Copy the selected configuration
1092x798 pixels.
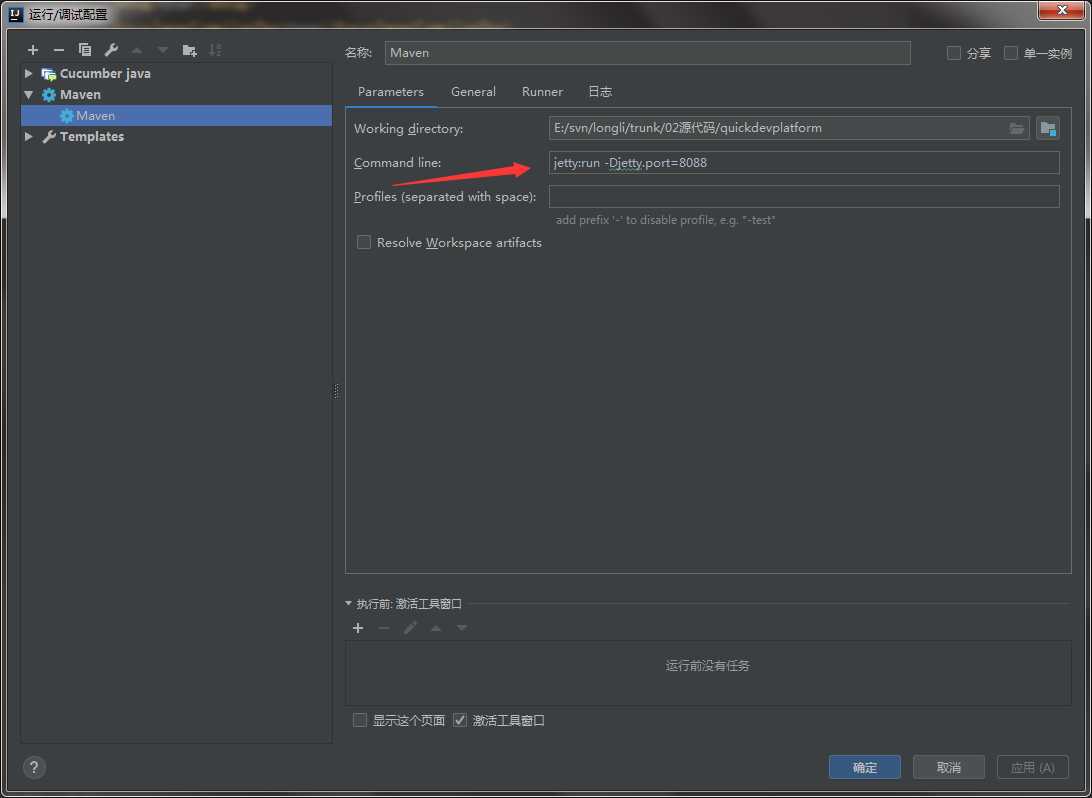point(84,49)
